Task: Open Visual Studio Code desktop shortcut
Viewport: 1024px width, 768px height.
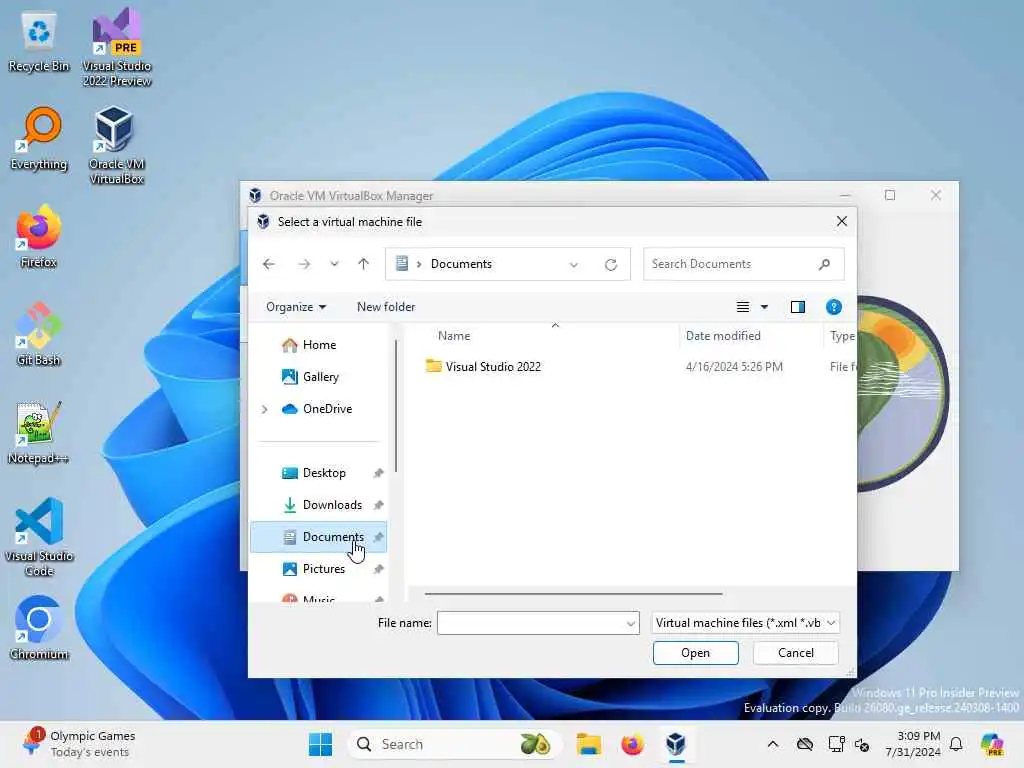Action: [x=39, y=537]
